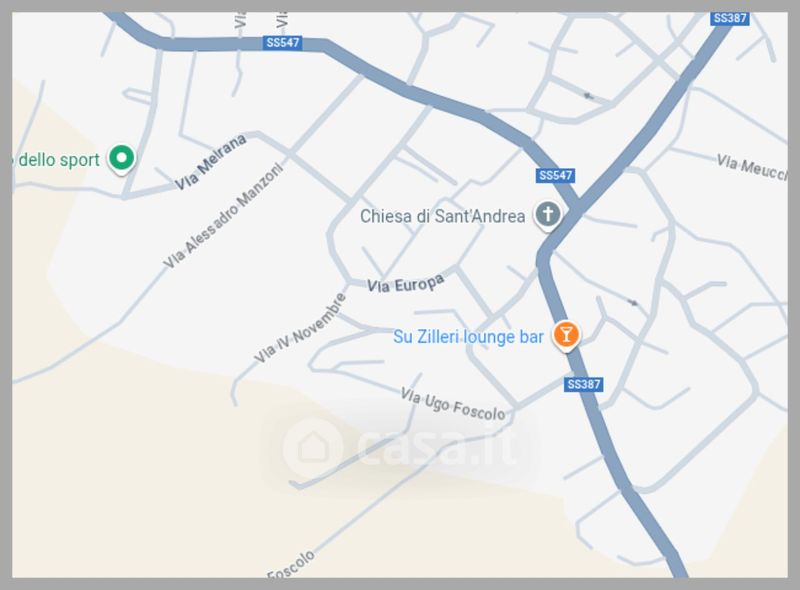
Task: Click the SS547 shield near the church
Action: tap(556, 176)
